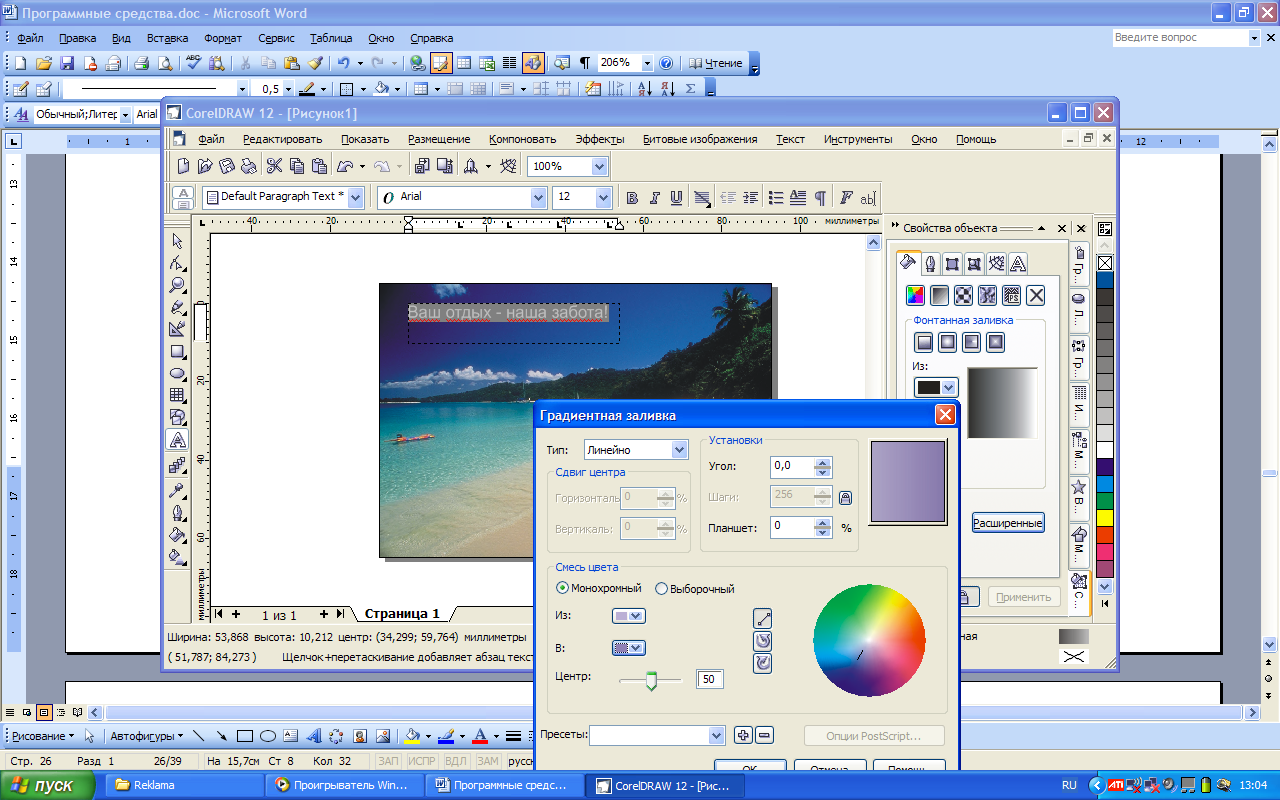Click the Save icon in Word toolbar
Viewport: 1280px width, 800px height.
[67, 63]
